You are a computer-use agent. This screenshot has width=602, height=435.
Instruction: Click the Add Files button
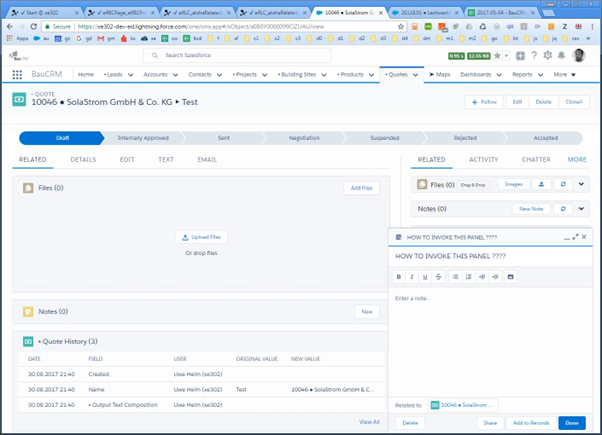361,188
